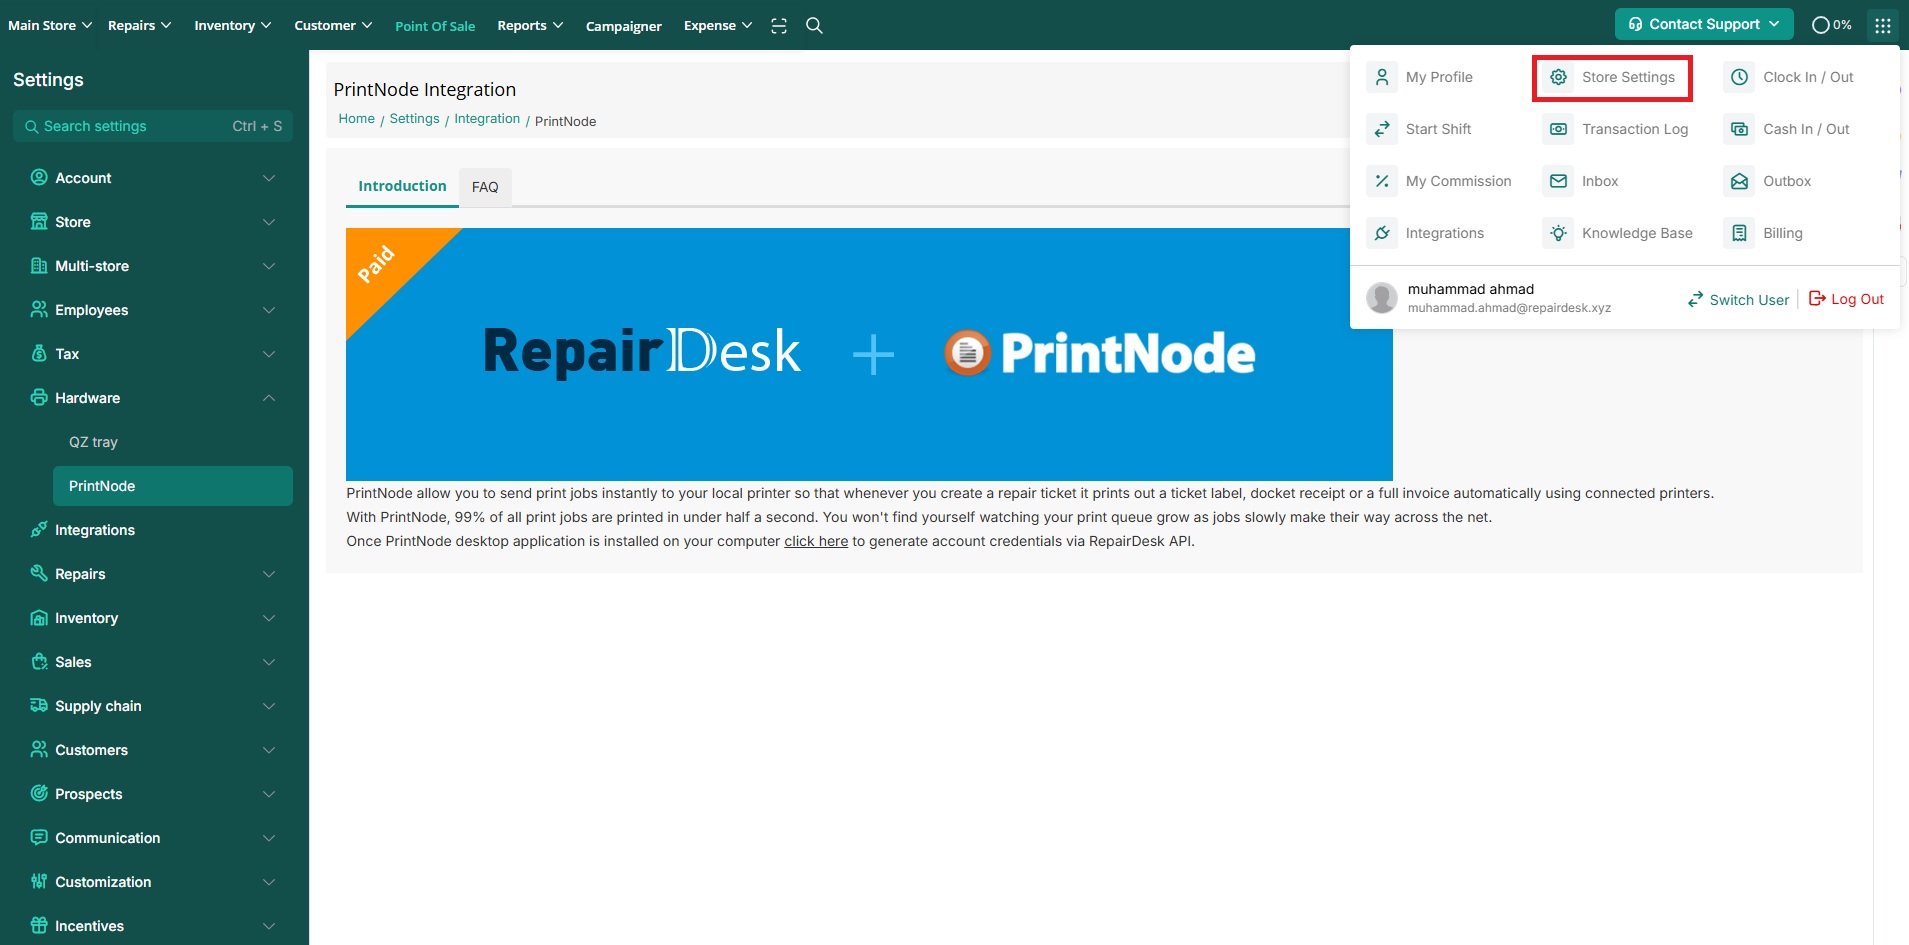
Task: Click the 0% progress circle indicator
Action: [x=1831, y=25]
